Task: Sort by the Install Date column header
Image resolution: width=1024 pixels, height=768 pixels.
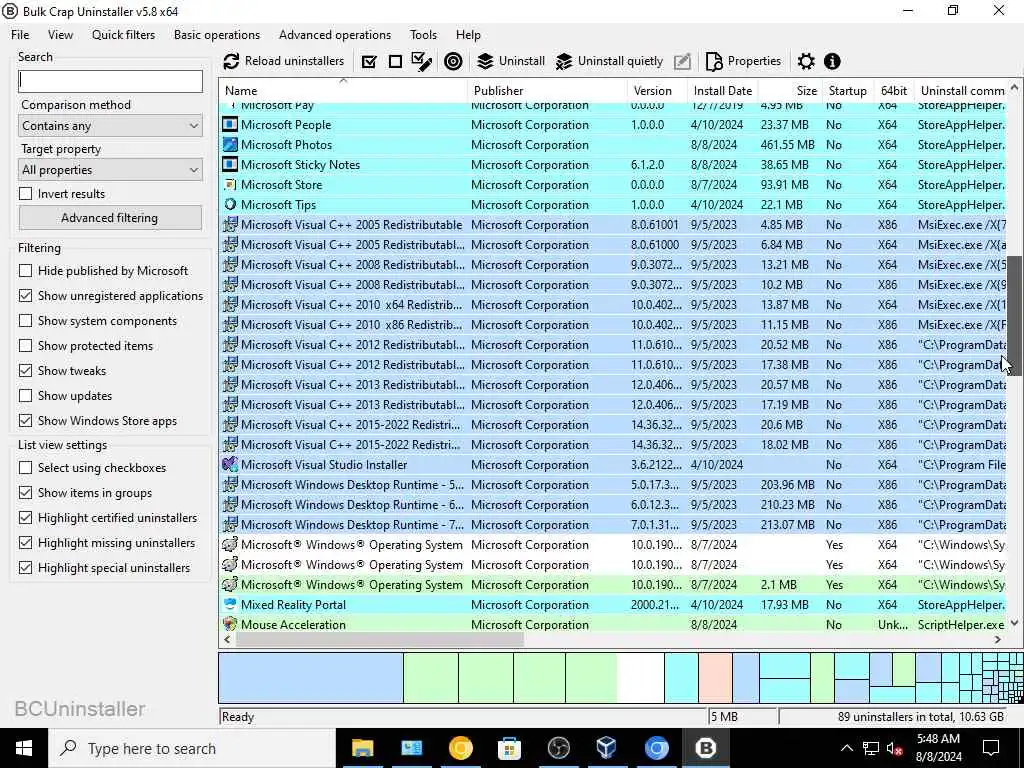Action: point(722,90)
